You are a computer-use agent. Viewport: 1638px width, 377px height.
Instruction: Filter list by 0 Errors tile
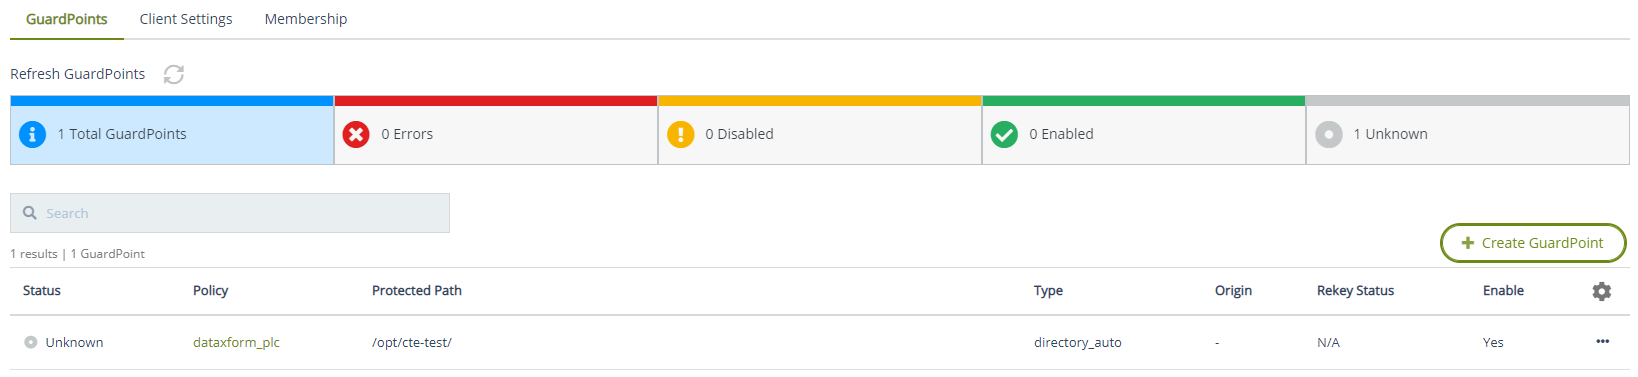click(496, 130)
